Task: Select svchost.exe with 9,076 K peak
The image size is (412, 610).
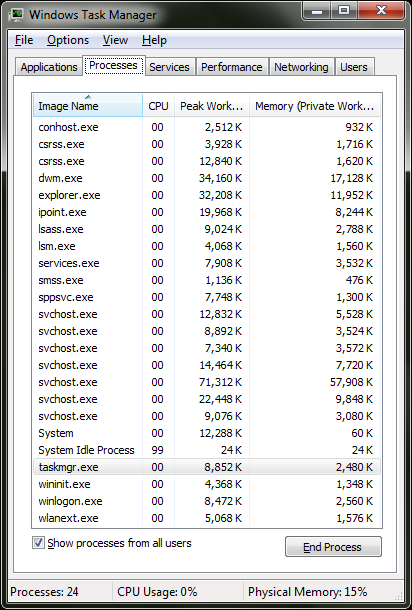Action: 207,416
